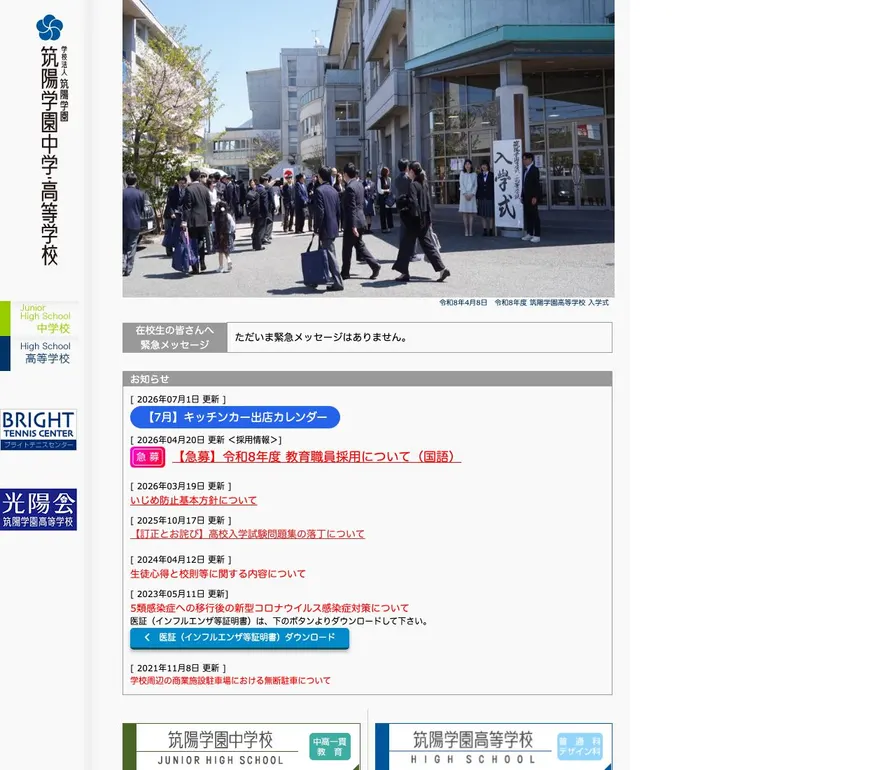Open 【急募】令和8年度 教育職員採用について link

pos(317,457)
